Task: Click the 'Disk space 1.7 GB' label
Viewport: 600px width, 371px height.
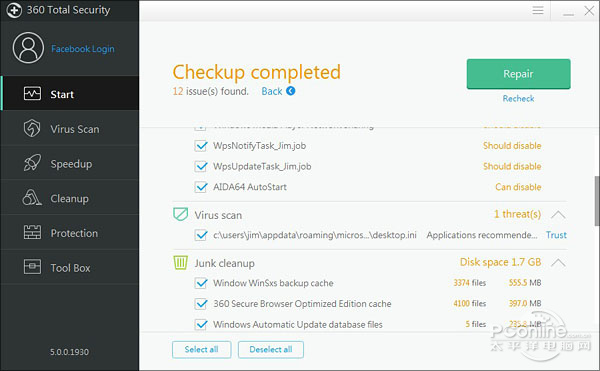Action: pos(501,262)
